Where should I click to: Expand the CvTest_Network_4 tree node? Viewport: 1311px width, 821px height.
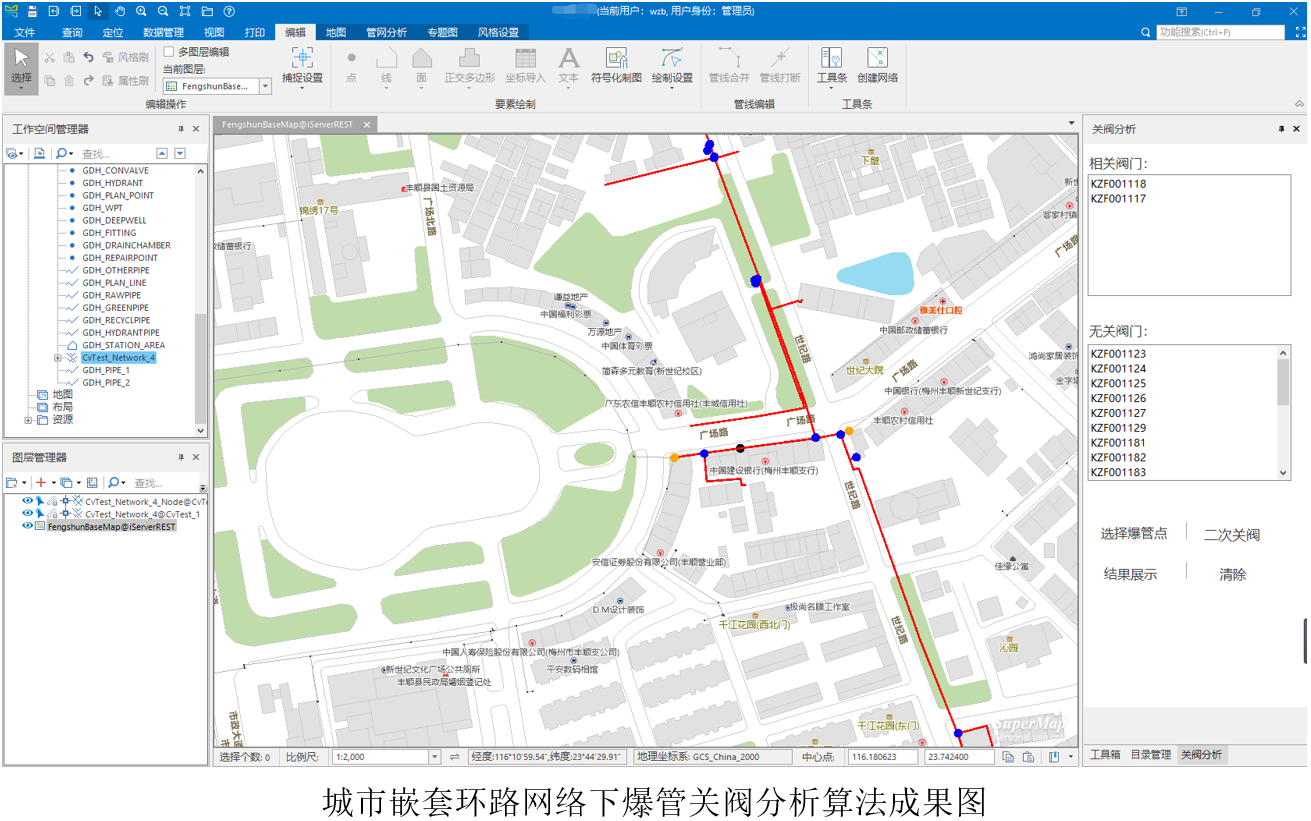pyautogui.click(x=58, y=358)
